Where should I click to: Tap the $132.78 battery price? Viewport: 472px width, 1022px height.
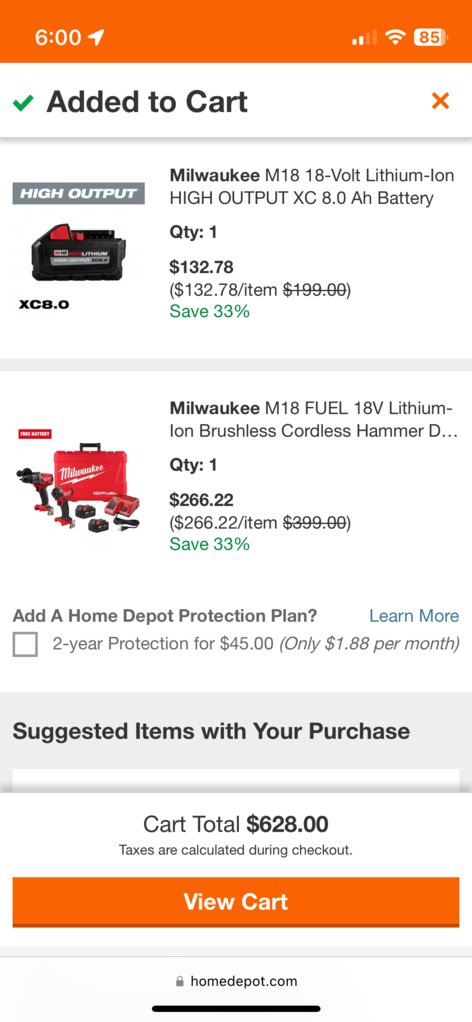(x=201, y=267)
